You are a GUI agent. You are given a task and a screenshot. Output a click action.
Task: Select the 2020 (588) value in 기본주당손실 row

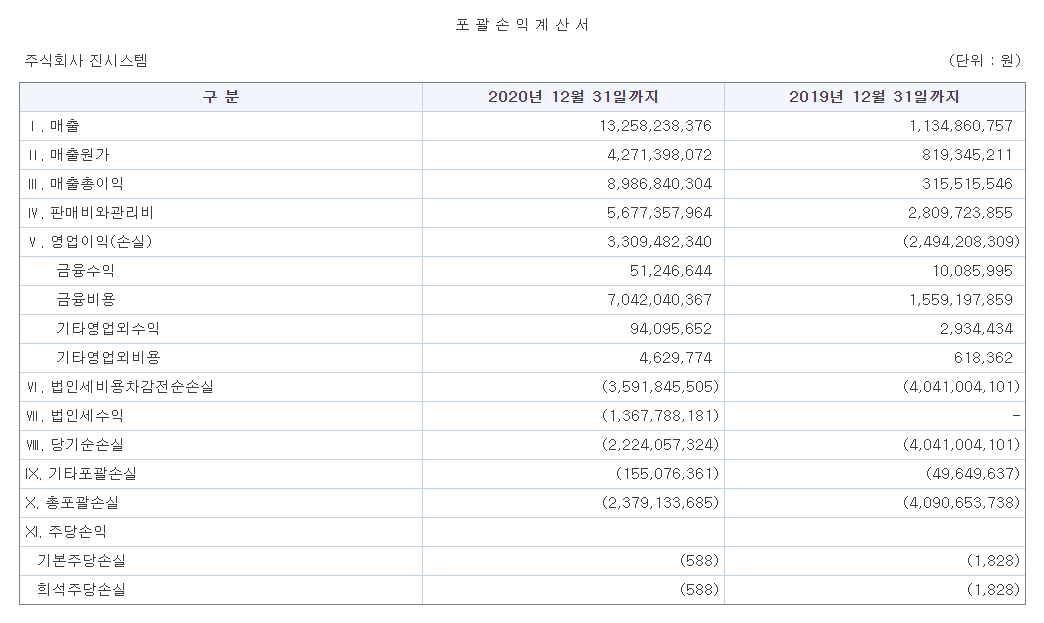tap(699, 560)
